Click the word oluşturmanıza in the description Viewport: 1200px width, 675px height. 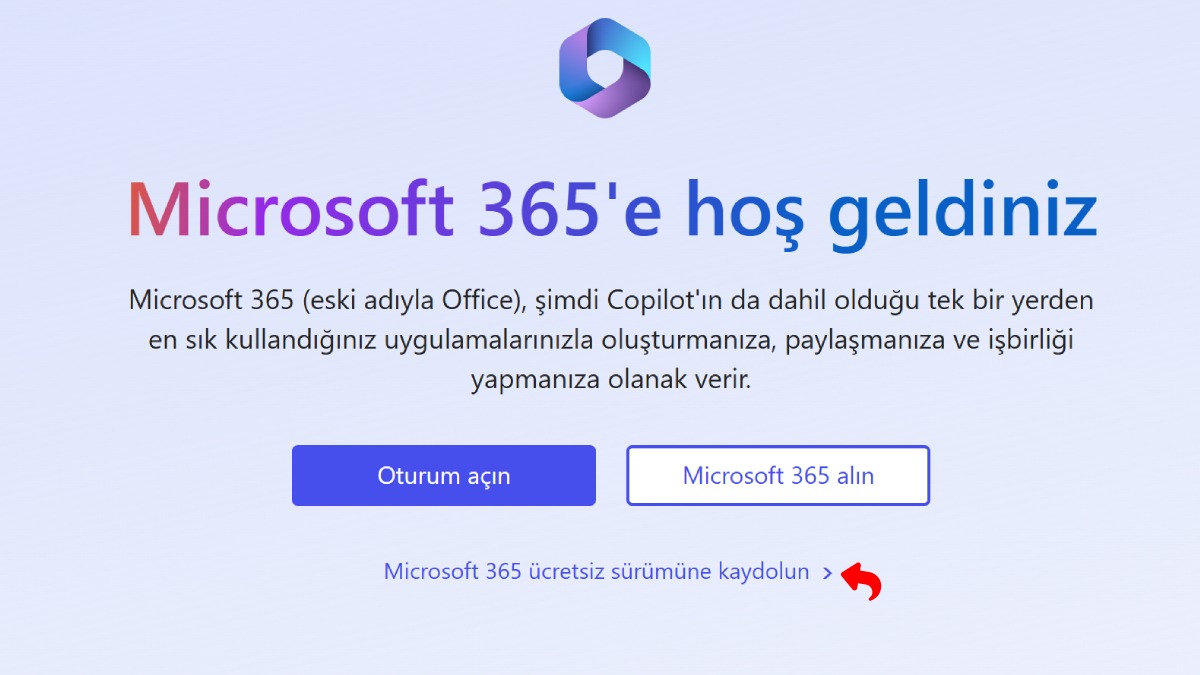[690, 342]
